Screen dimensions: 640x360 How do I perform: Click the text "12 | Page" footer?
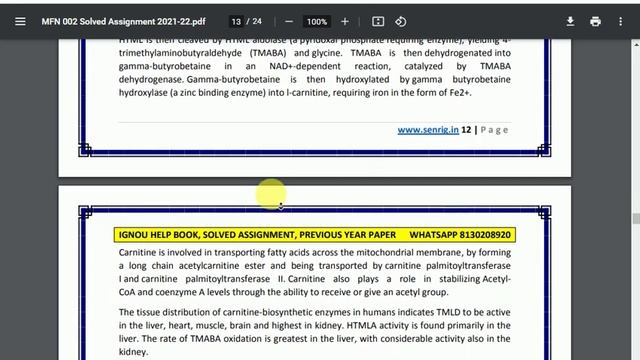(485, 130)
